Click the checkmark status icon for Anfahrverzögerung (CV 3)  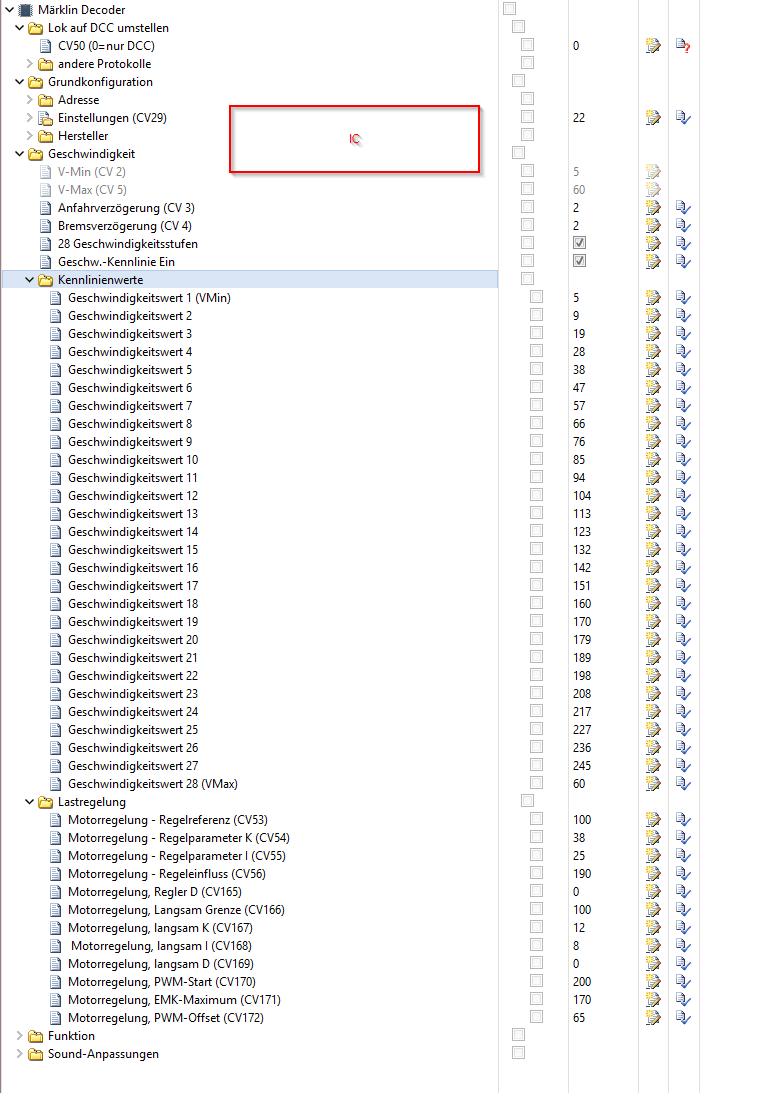tap(684, 208)
